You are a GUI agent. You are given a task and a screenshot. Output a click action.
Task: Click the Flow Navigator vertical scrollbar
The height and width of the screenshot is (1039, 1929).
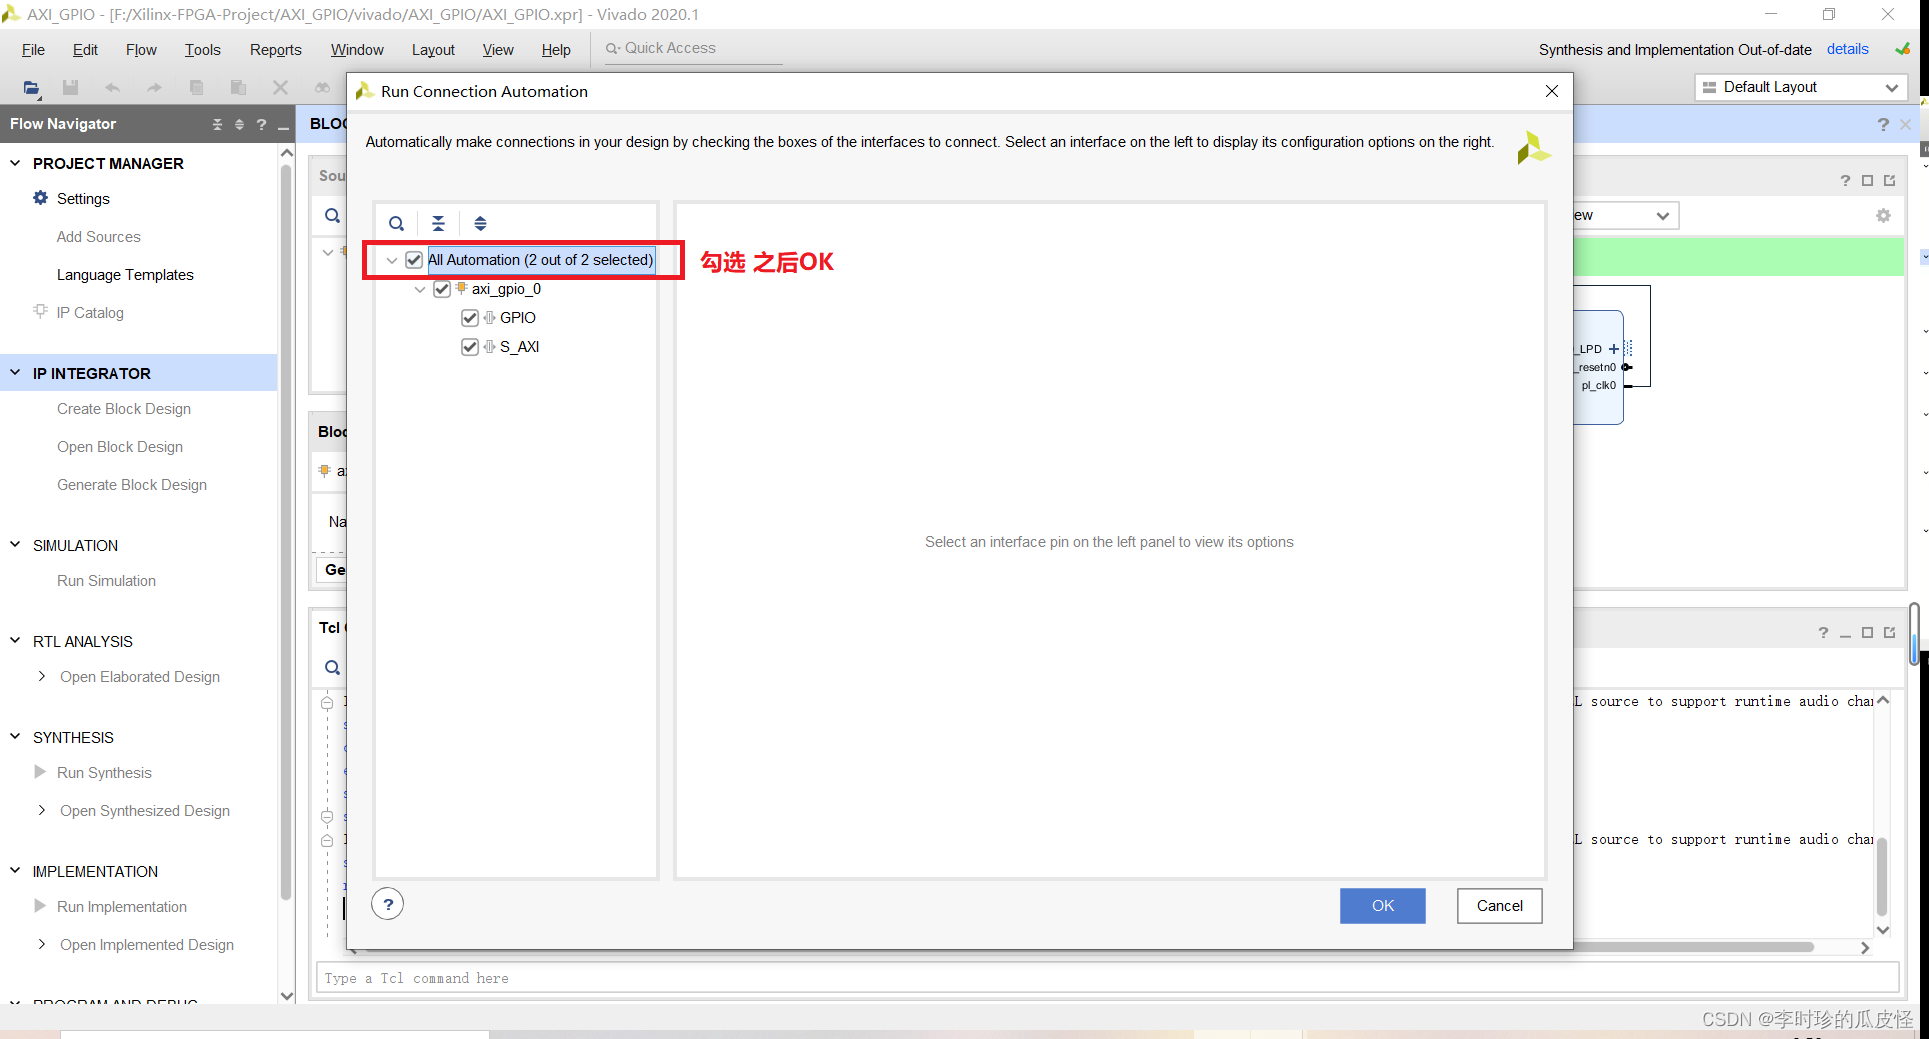point(287,530)
